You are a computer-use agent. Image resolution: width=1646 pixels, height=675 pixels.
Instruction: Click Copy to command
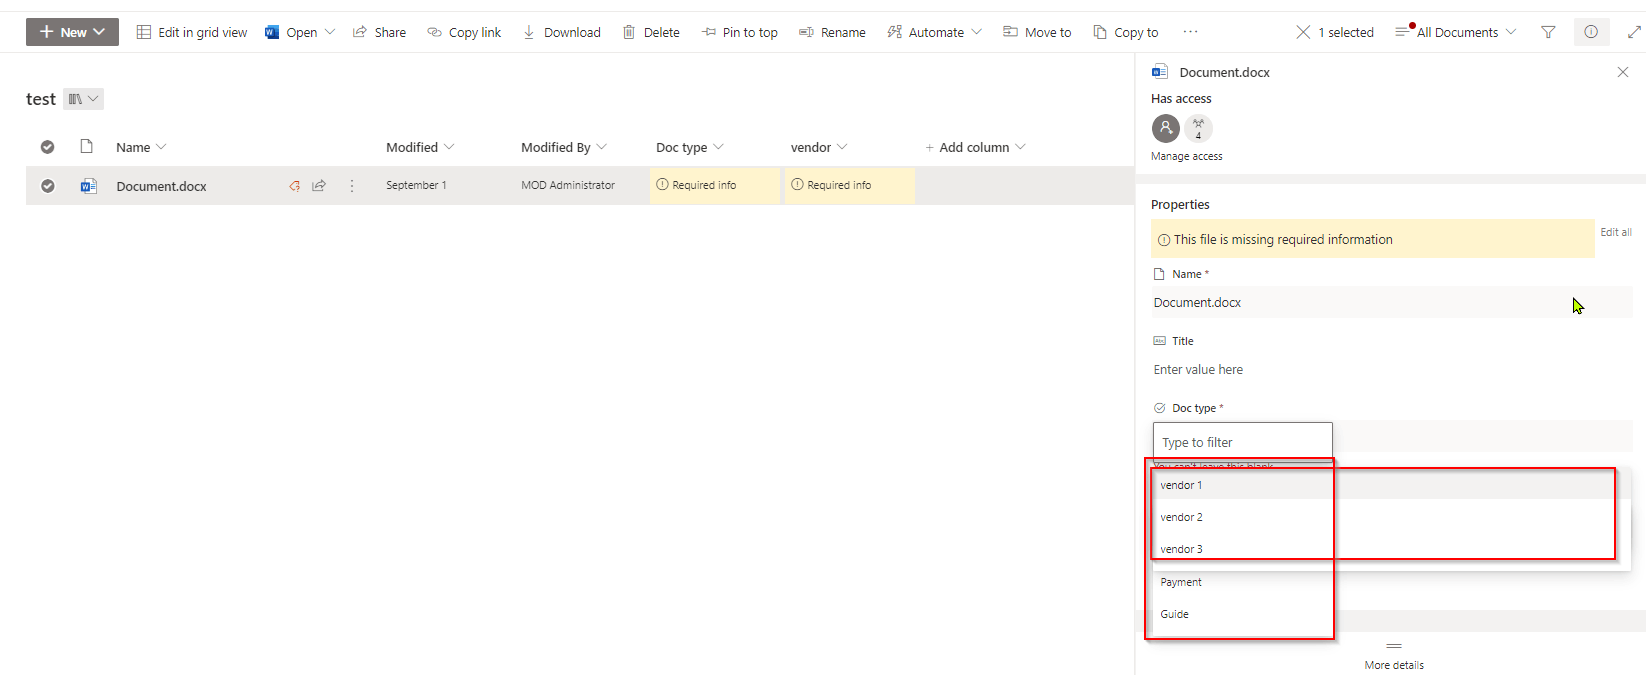click(1126, 32)
